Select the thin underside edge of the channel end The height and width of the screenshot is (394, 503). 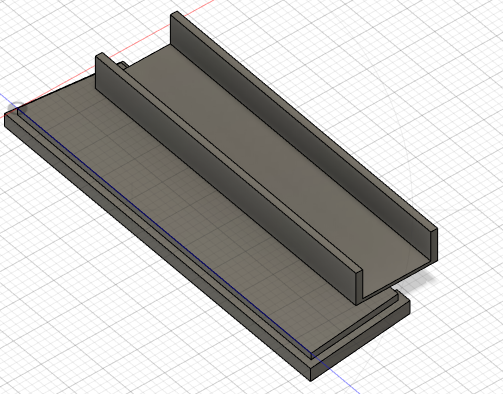click(x=397, y=280)
